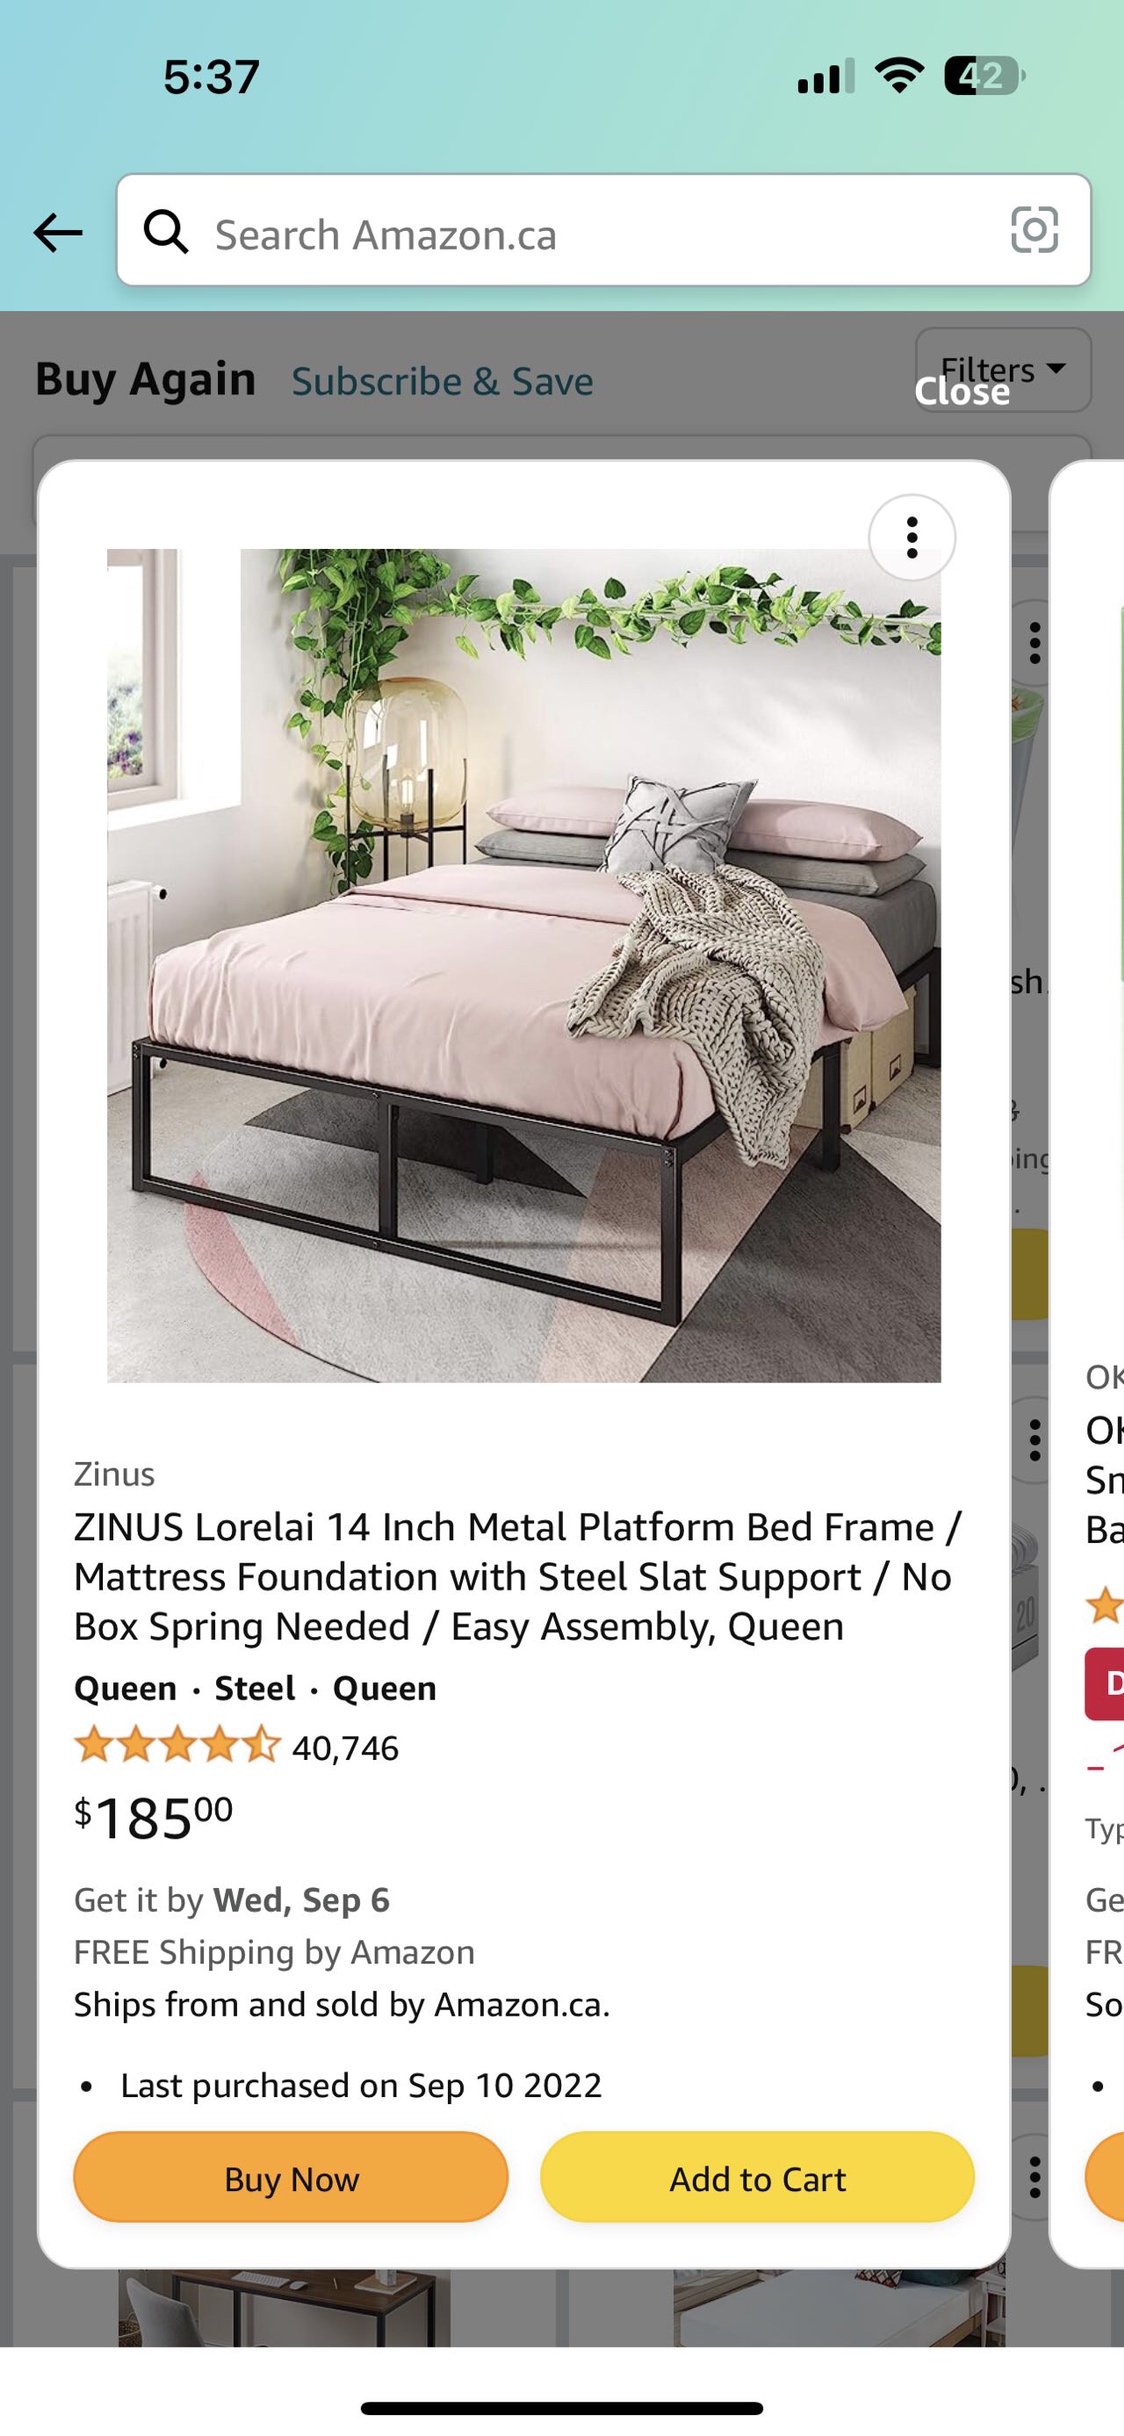
Task: Click the Buy Now button
Action: (291, 2178)
